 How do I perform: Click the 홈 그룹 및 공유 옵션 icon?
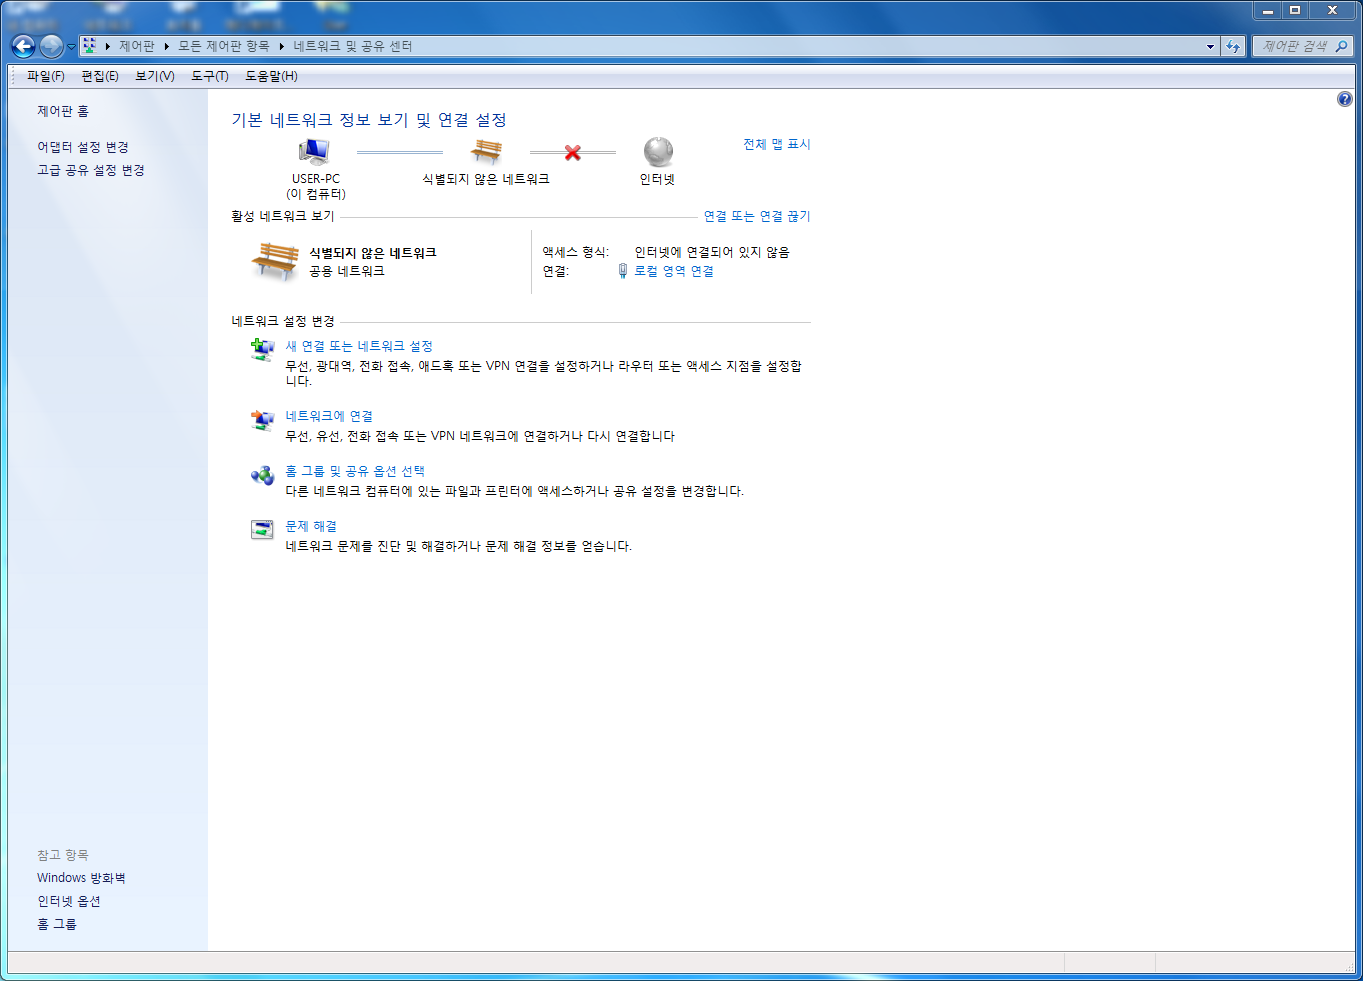point(262,475)
